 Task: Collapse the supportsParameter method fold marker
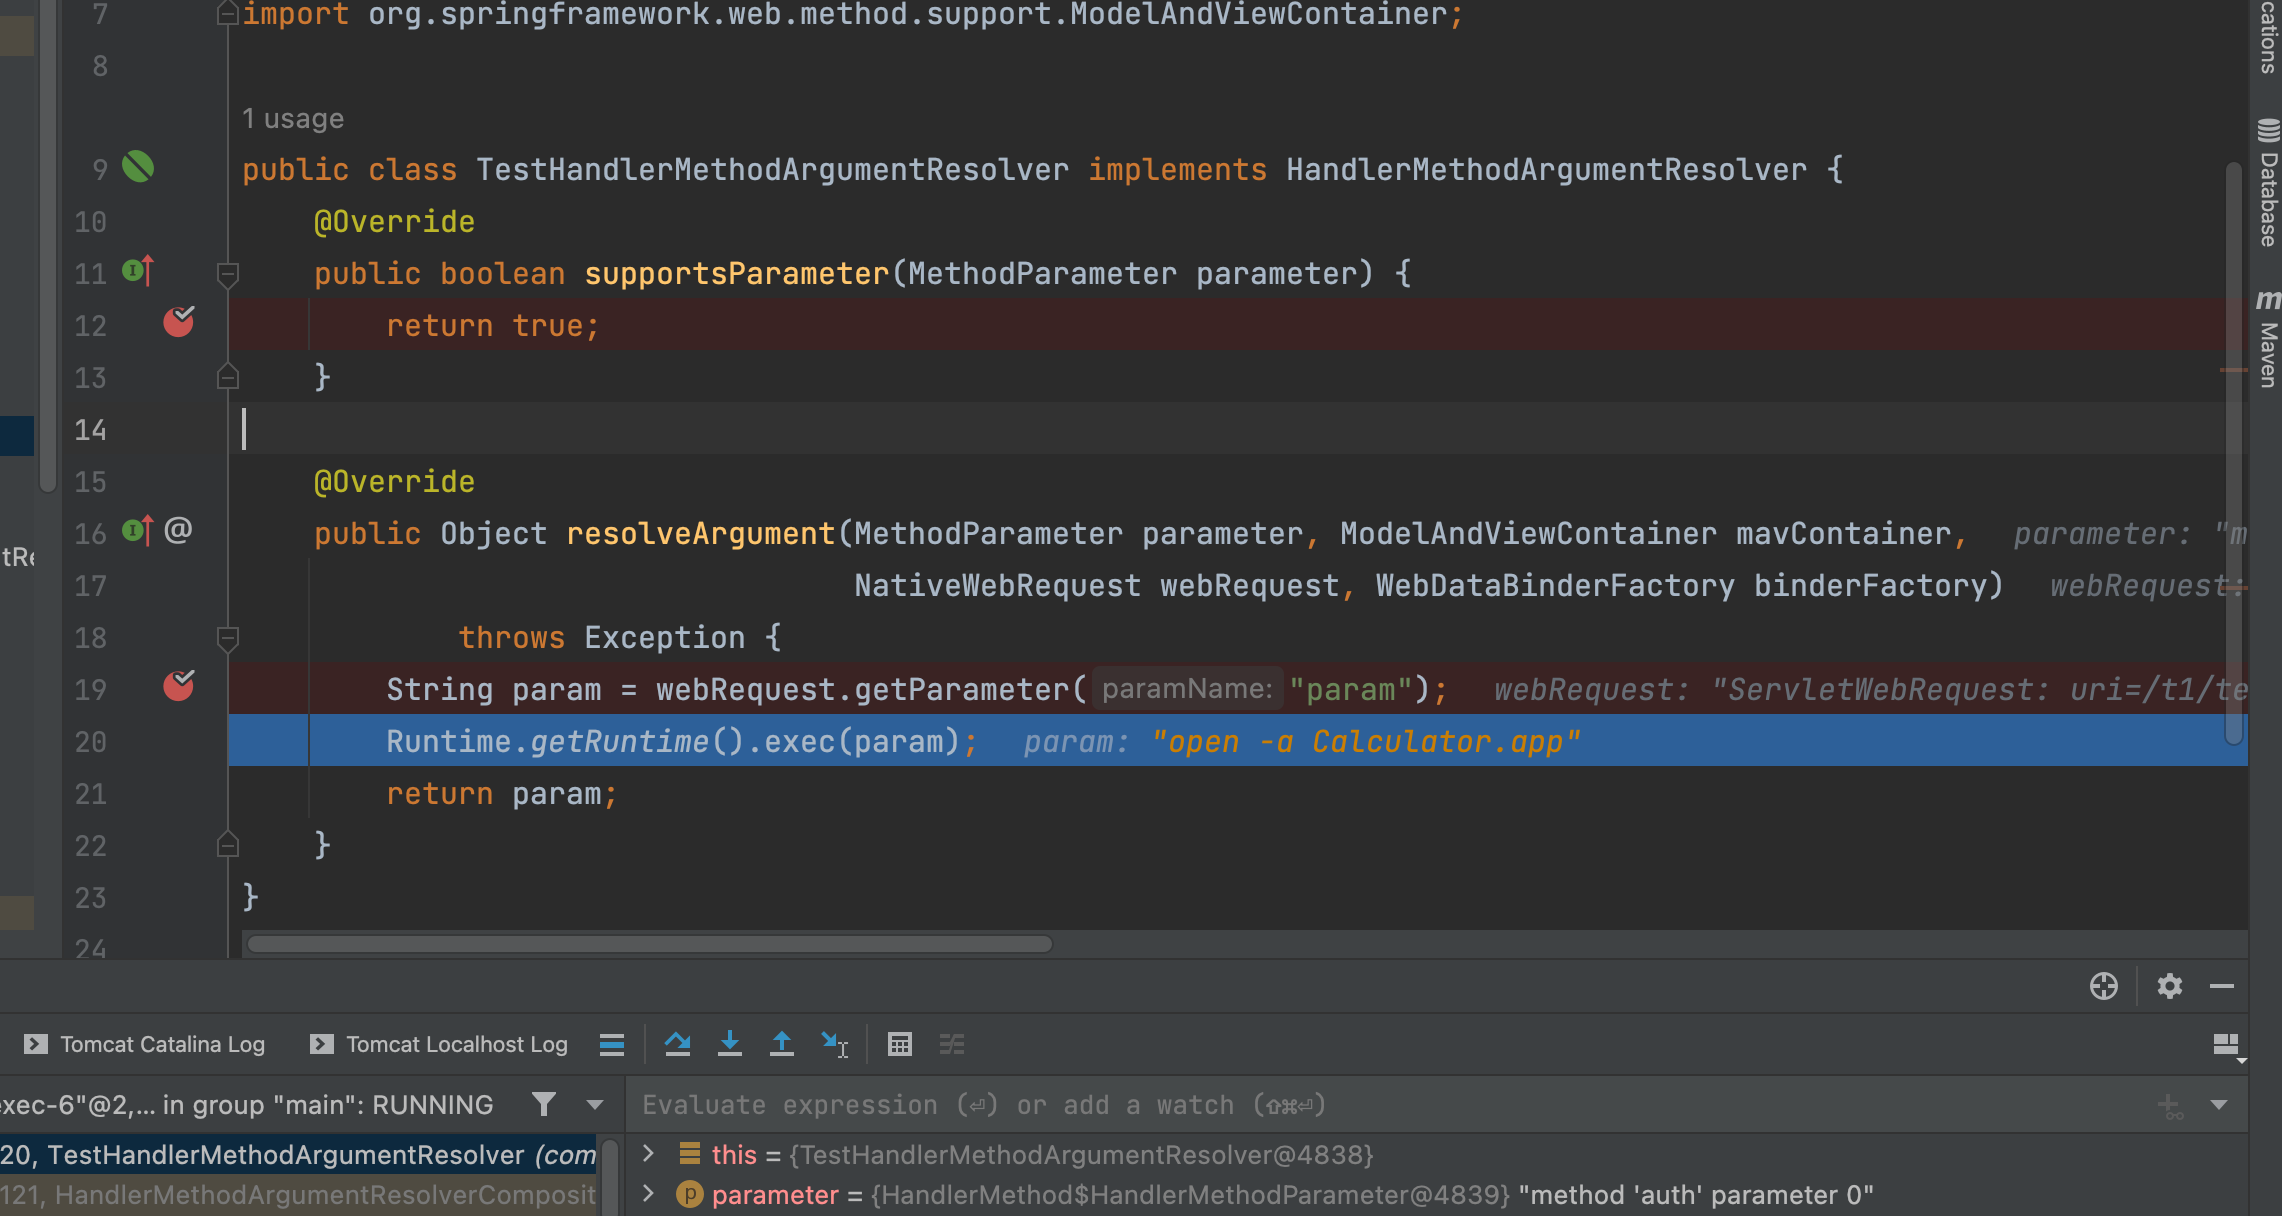pos(228,273)
